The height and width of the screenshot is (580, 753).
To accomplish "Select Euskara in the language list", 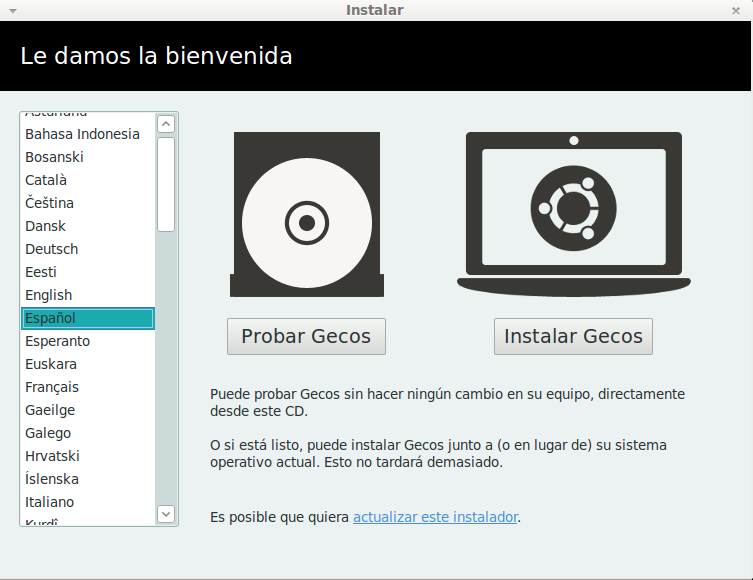I will 88,364.
